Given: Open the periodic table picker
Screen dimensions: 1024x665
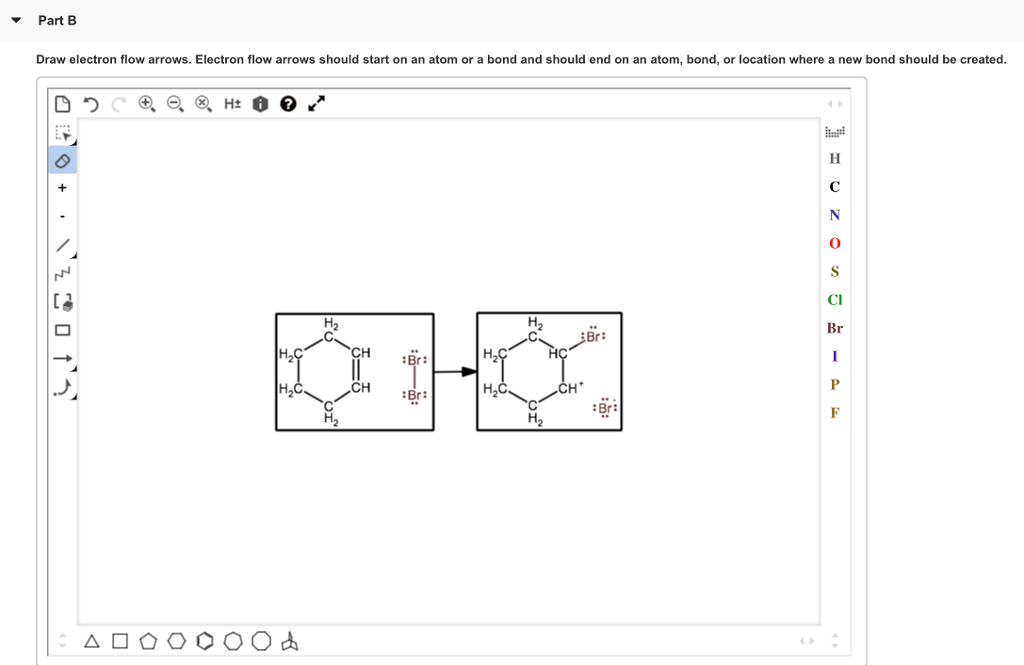Looking at the screenshot, I should 836,130.
